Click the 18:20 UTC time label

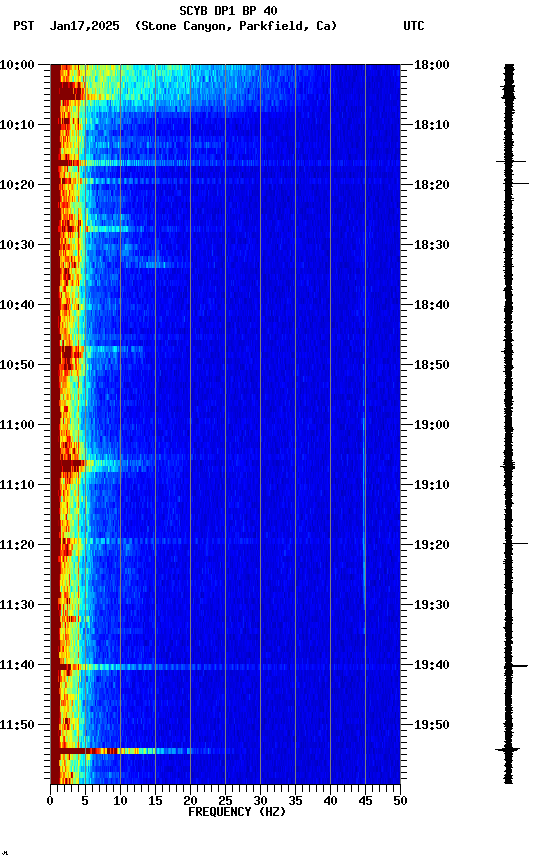pos(432,185)
